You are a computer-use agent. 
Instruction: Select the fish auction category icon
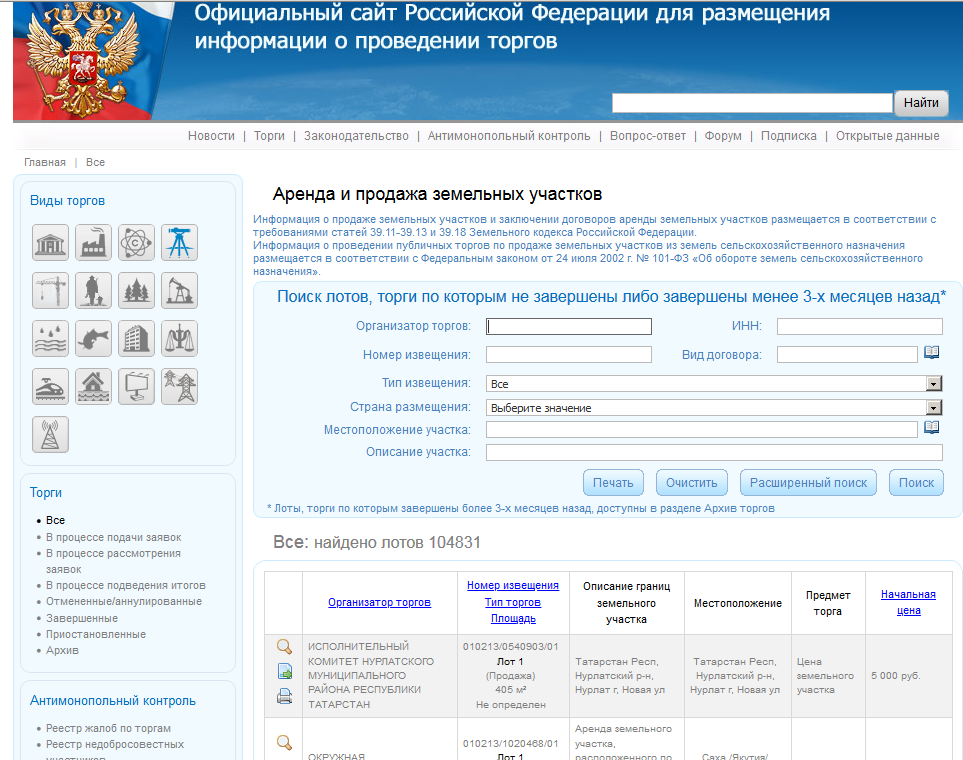pyautogui.click(x=94, y=338)
